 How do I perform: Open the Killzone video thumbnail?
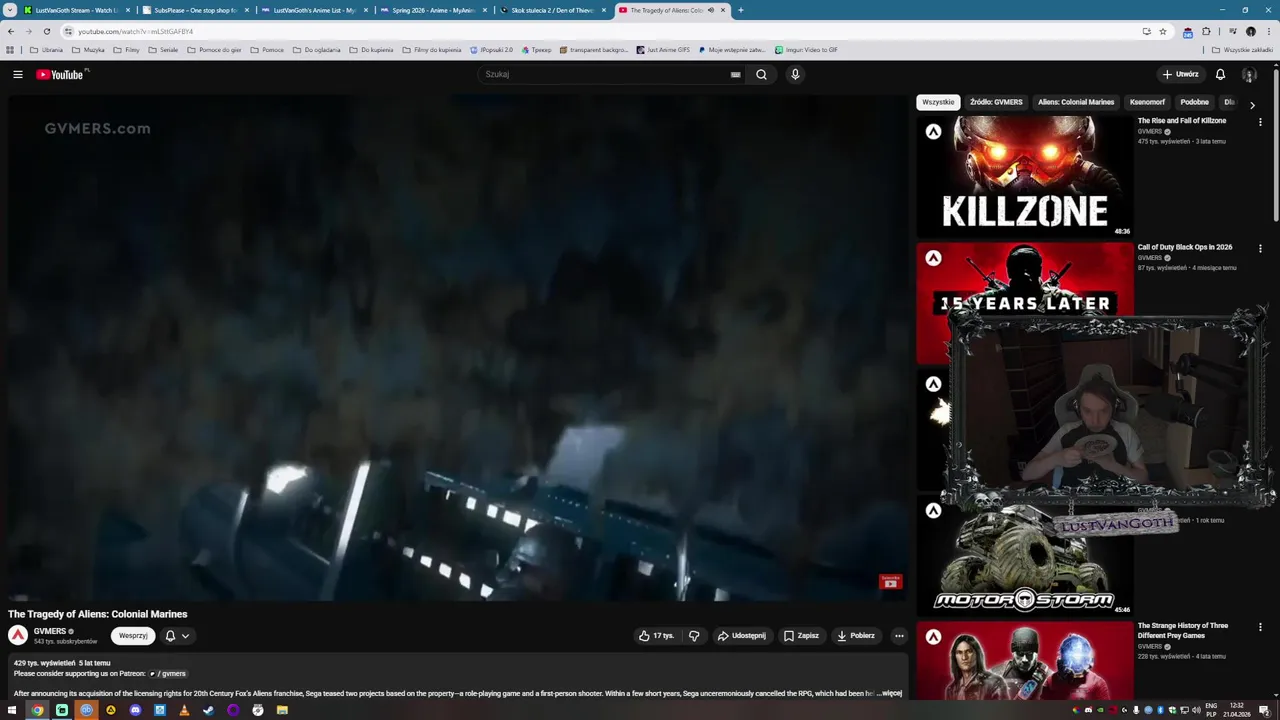[1025, 176]
